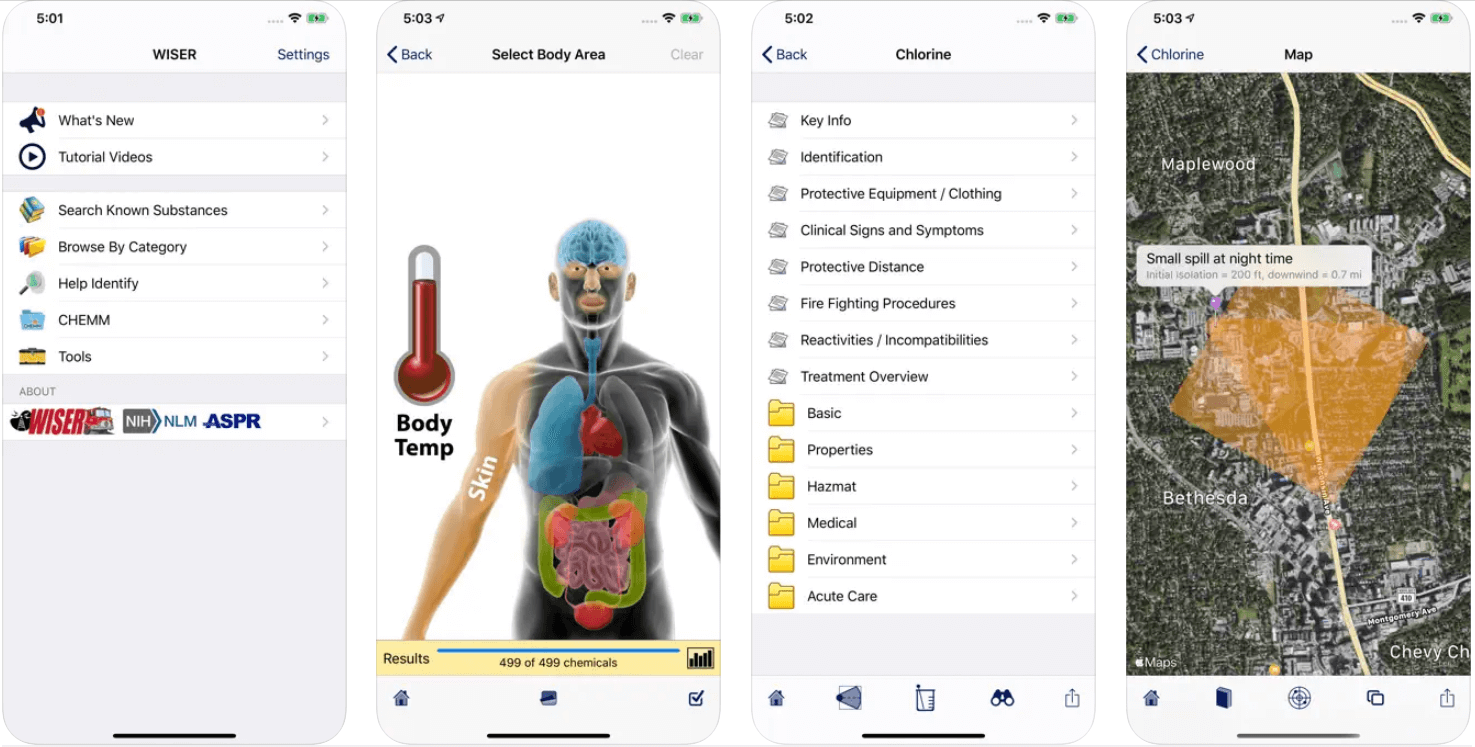Tap the blue book icon on Map toolbar
This screenshot has width=1475, height=747.
(x=1224, y=698)
